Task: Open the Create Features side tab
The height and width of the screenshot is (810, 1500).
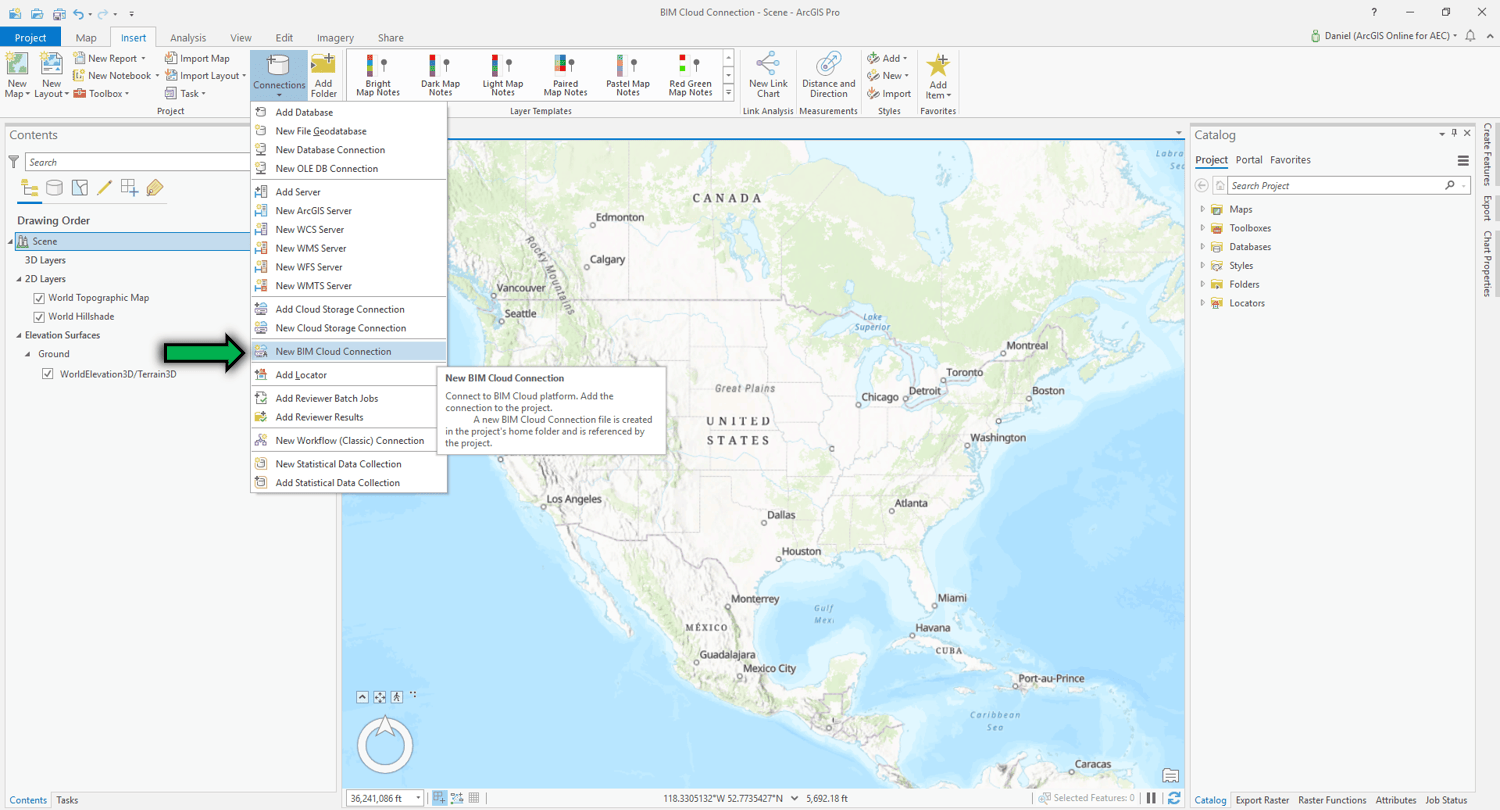Action: coord(1488,154)
